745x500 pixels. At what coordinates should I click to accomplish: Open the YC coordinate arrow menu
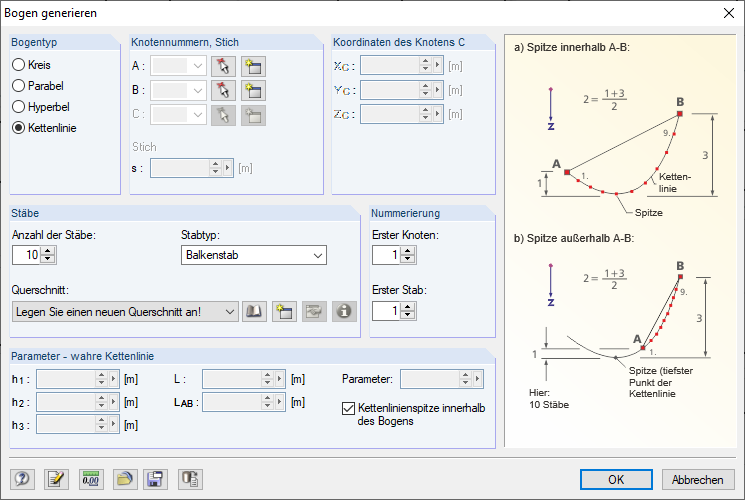(438, 90)
